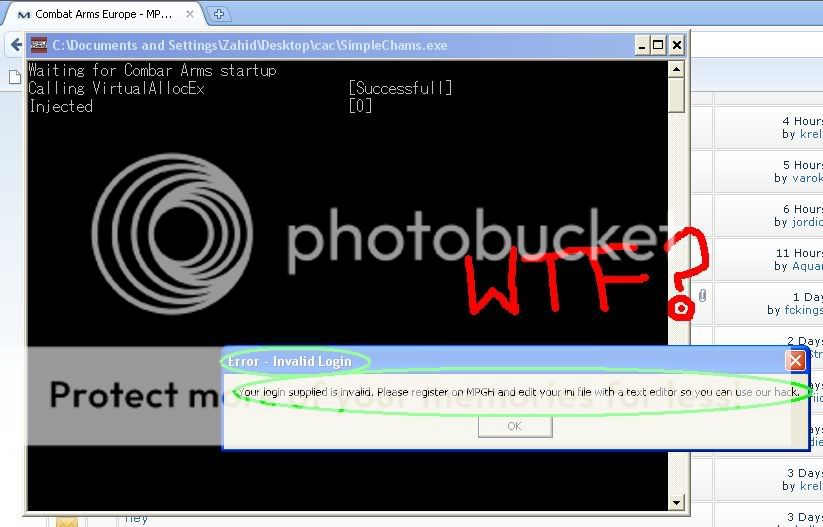
Task: Close the Error - Invalid Login dialog
Action: (x=795, y=361)
